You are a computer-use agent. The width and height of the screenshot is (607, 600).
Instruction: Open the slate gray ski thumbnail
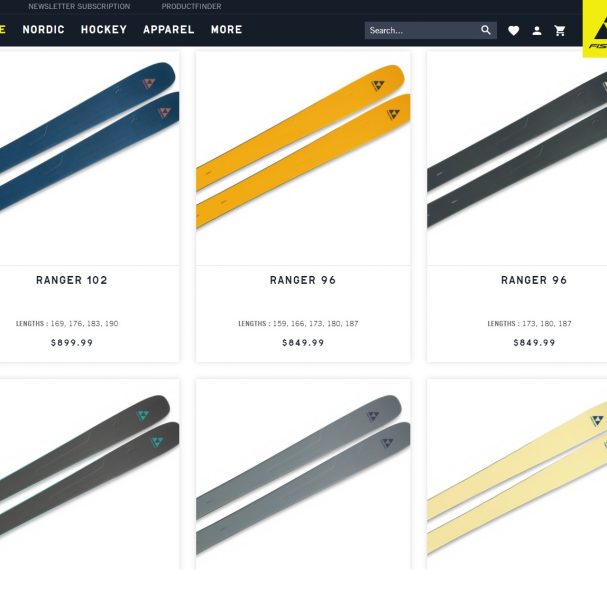point(303,474)
